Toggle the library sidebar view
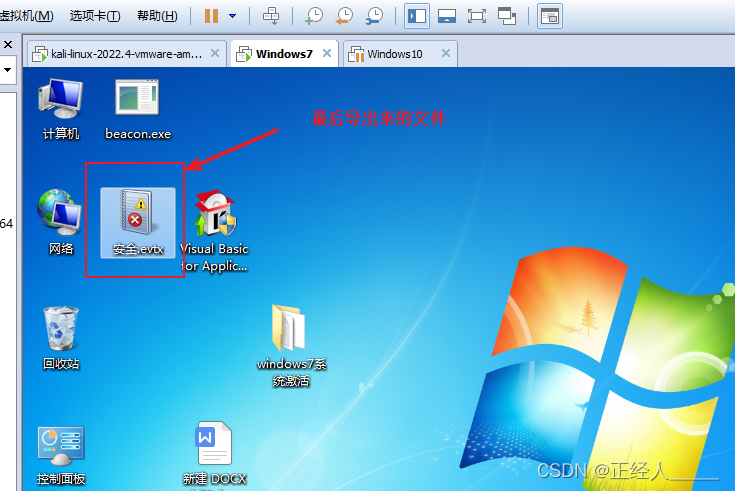 tap(417, 16)
